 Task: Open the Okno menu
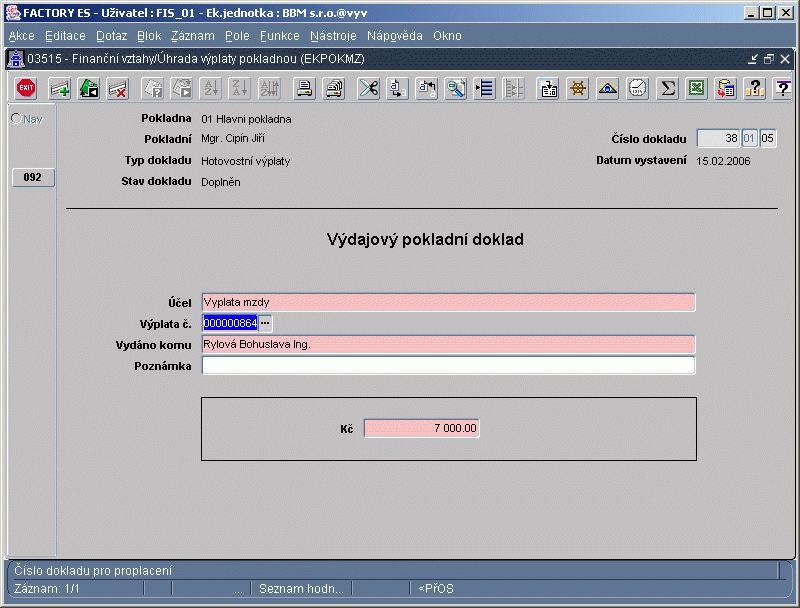(x=447, y=36)
